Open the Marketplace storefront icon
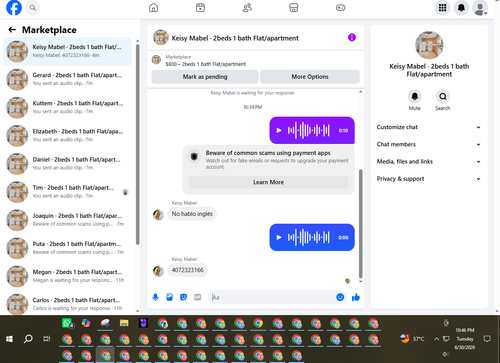The image size is (500, 363). pos(294,8)
